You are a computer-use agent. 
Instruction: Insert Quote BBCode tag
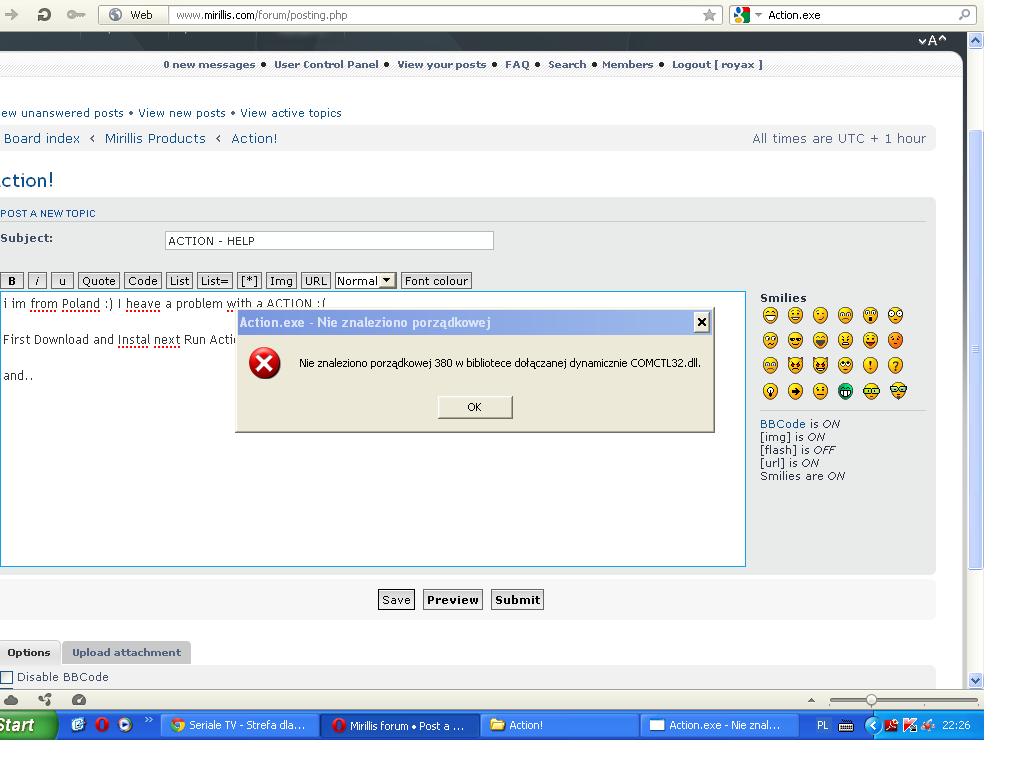99,281
